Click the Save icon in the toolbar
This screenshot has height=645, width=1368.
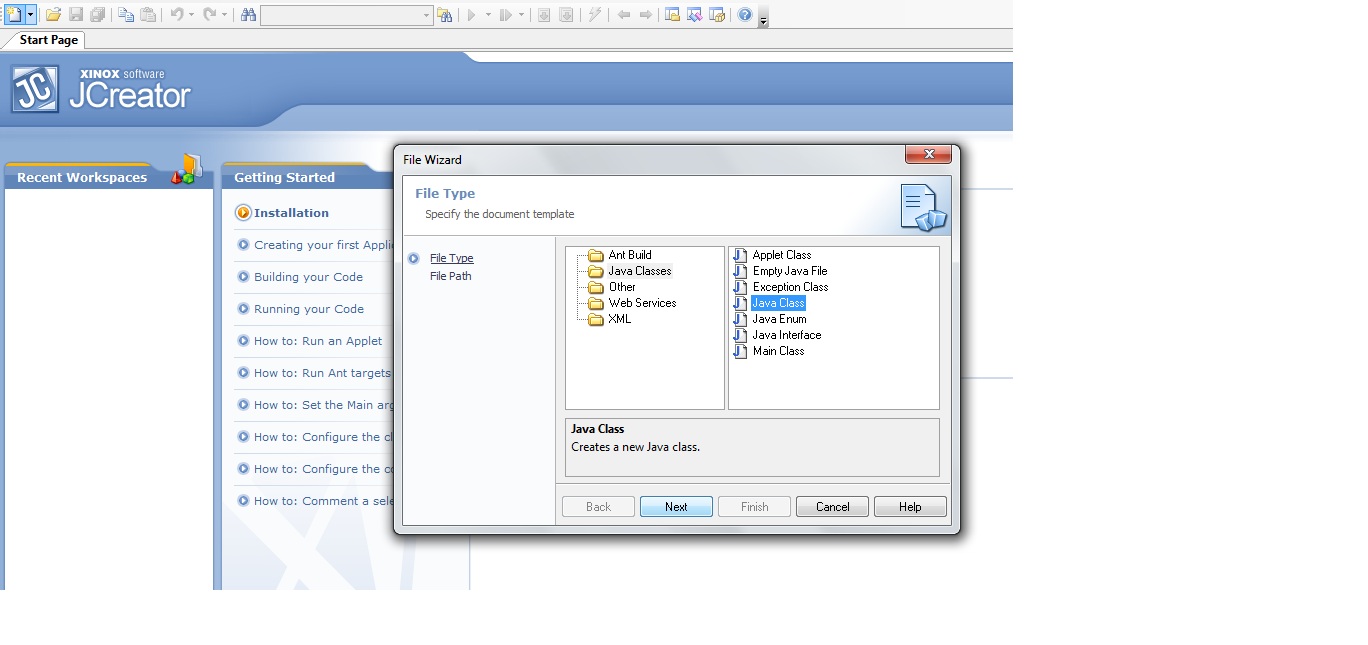tap(76, 14)
